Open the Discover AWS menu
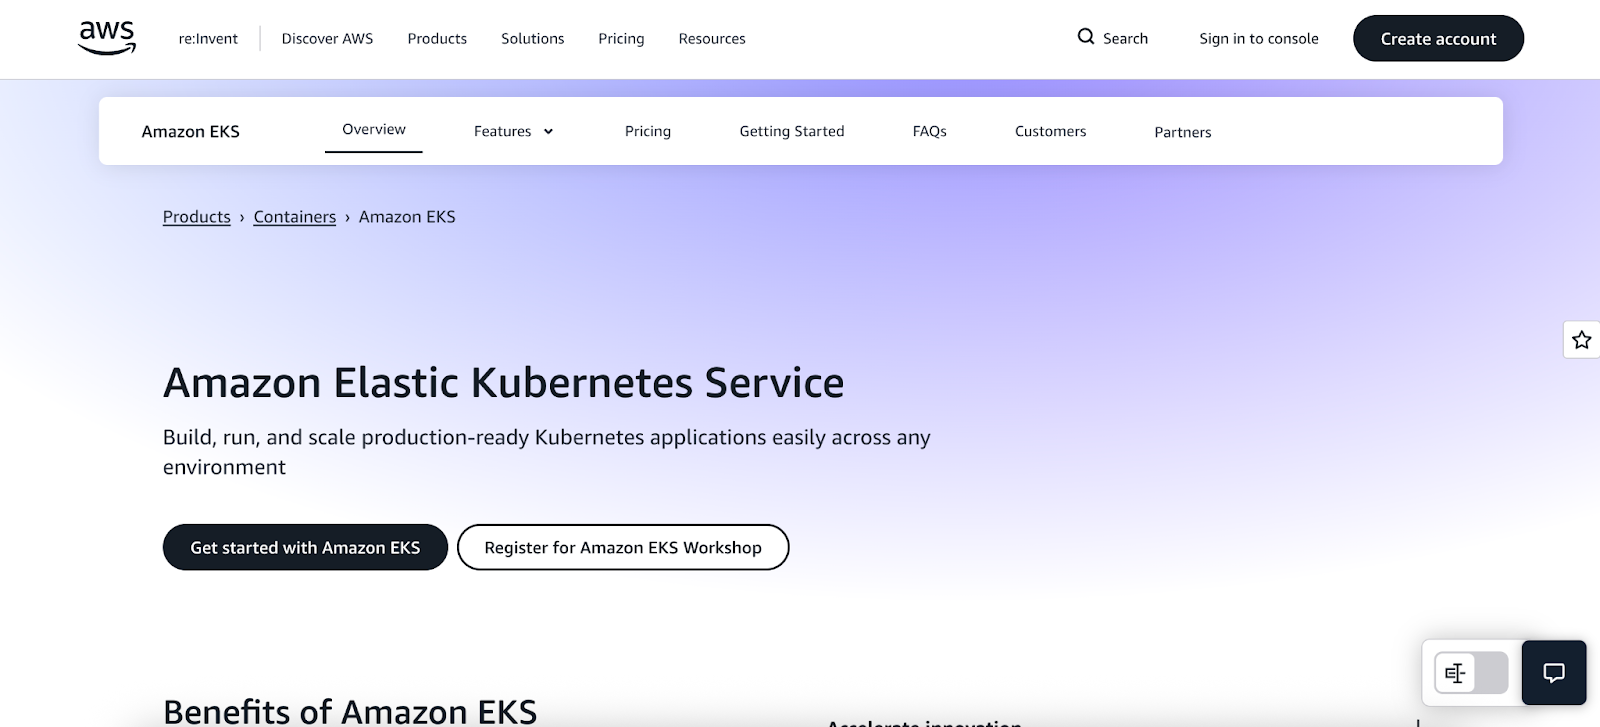Viewport: 1600px width, 727px height. click(x=327, y=39)
